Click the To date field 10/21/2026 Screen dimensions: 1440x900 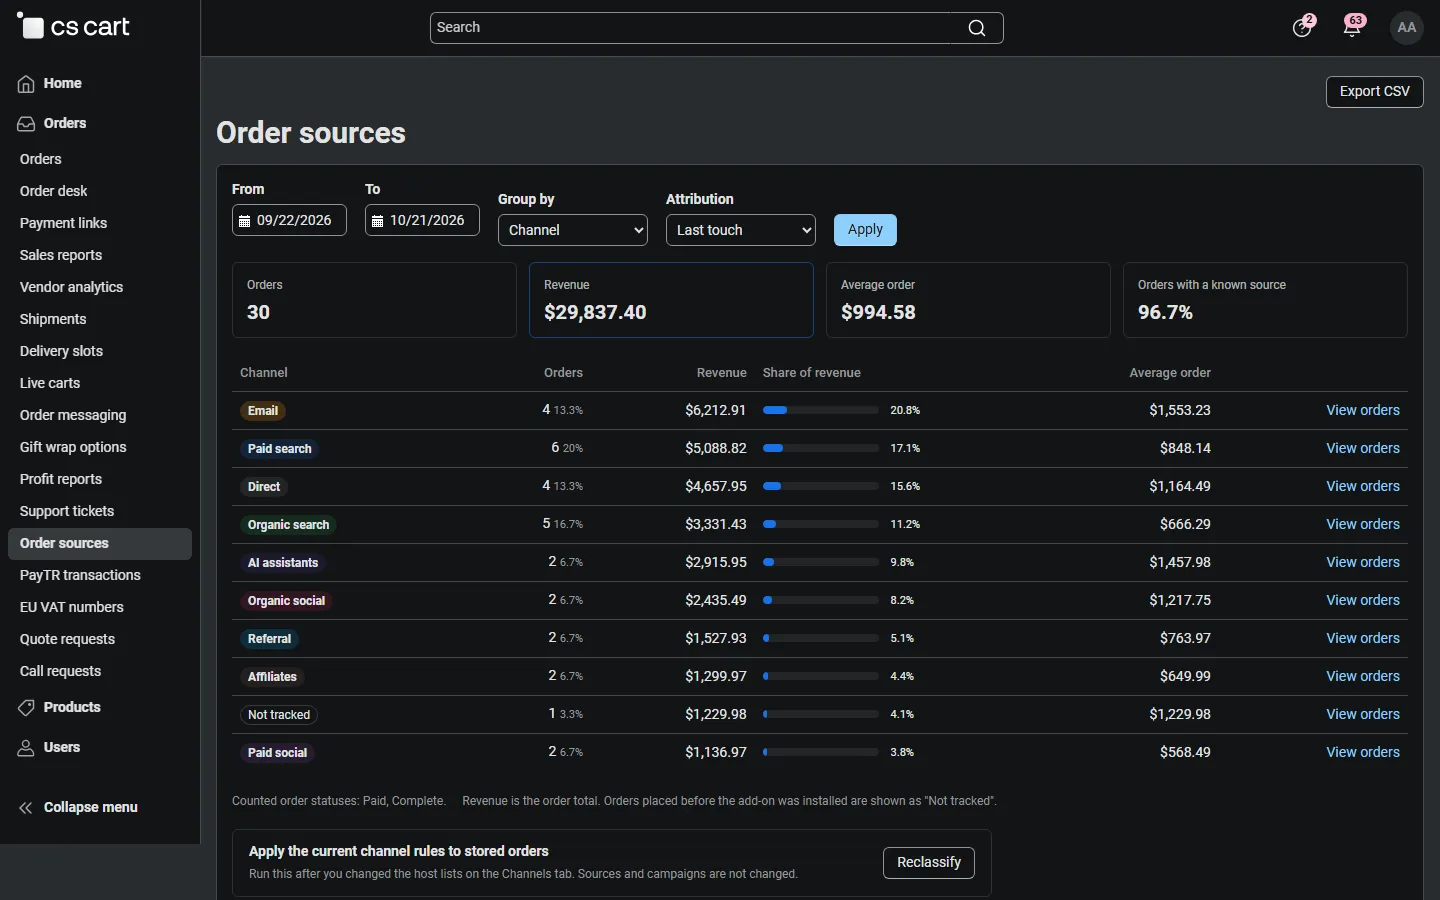tap(422, 221)
